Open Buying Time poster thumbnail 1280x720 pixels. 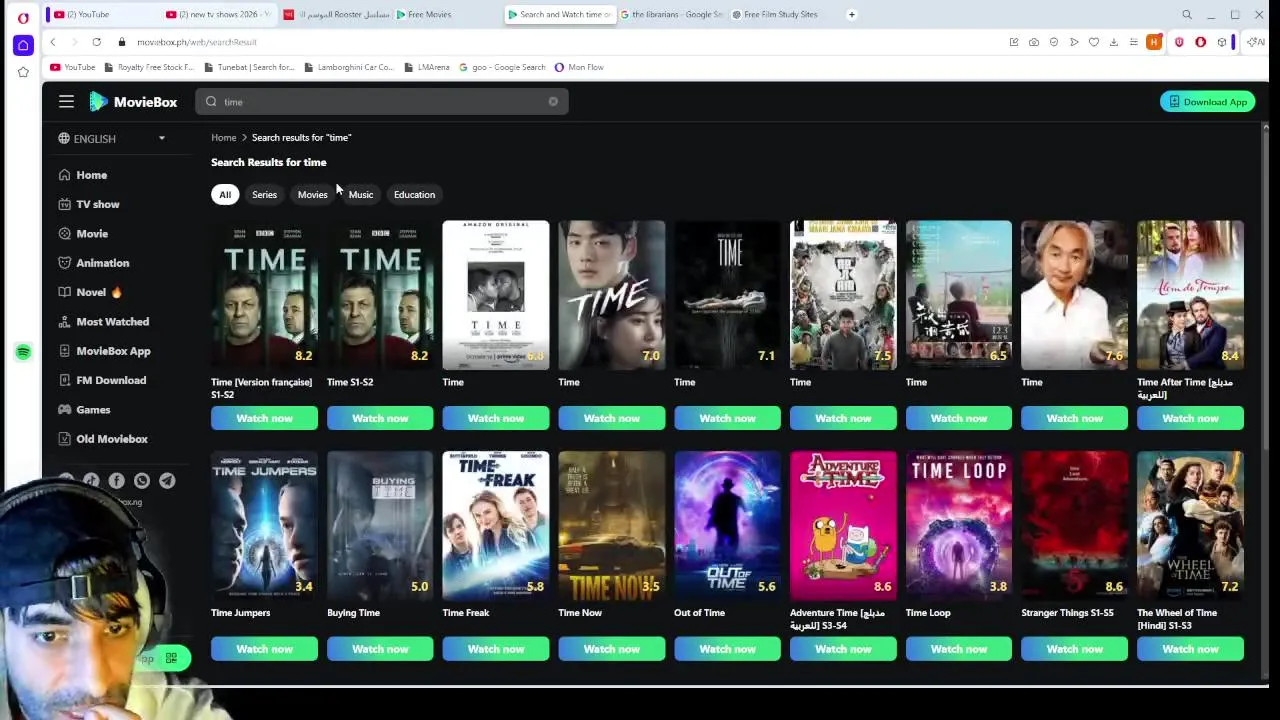(380, 526)
